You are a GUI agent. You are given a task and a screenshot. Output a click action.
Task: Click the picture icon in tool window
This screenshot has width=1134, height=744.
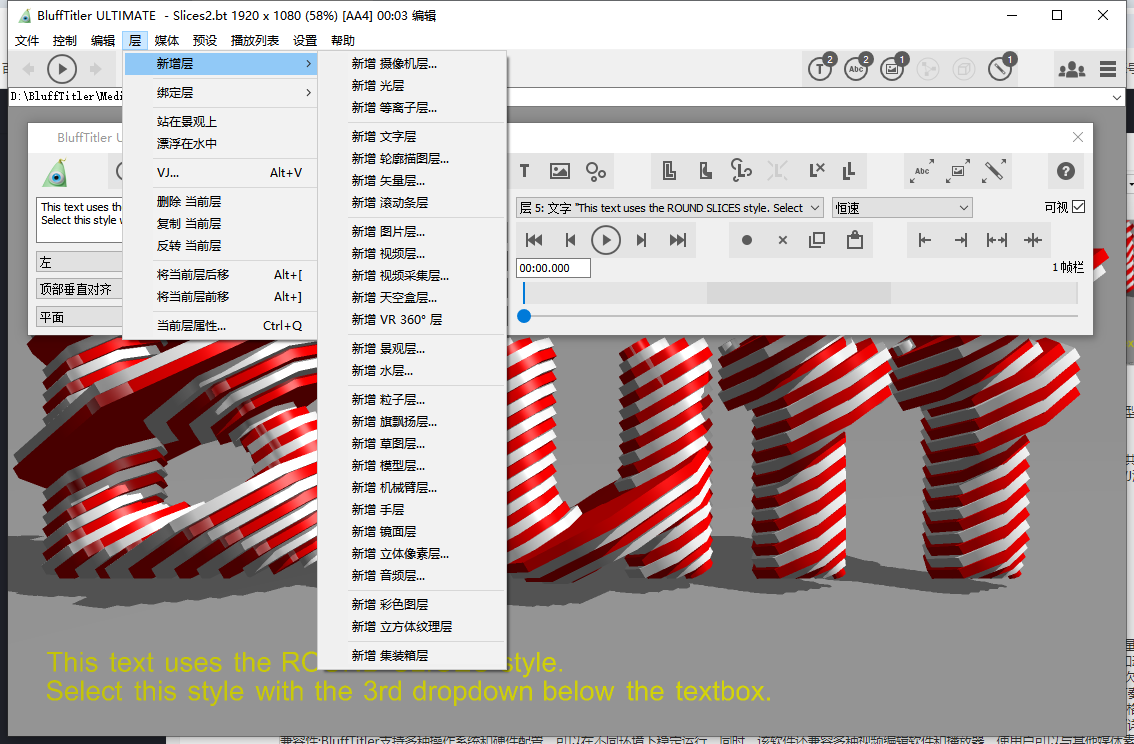coord(560,171)
